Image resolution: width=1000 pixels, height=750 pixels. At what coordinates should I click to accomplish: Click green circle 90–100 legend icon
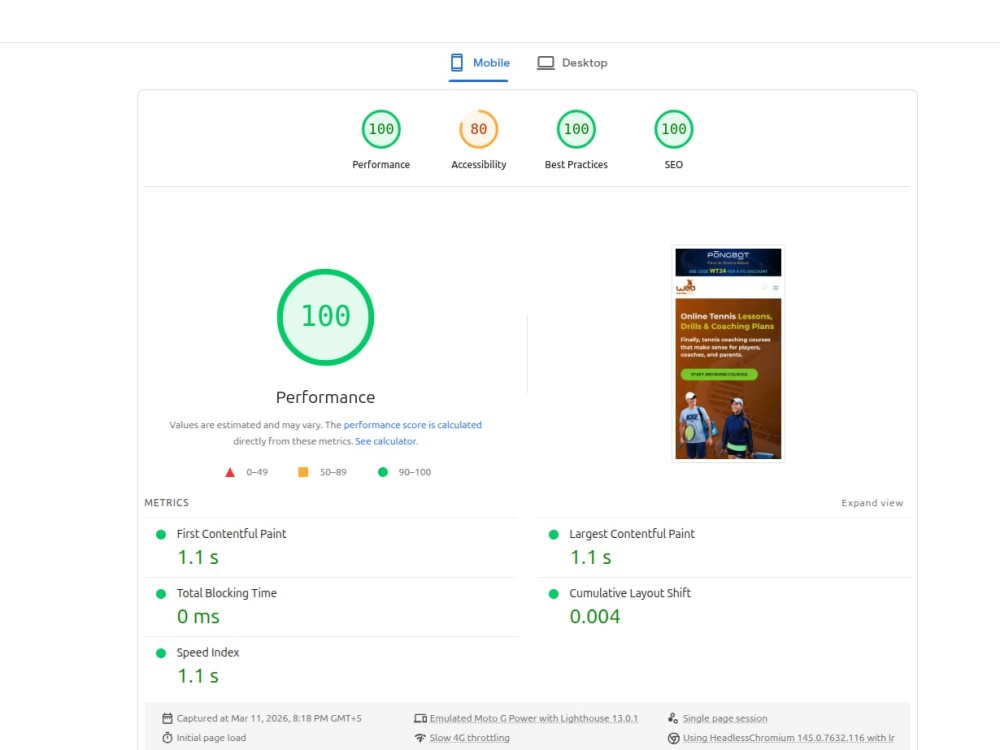point(383,472)
